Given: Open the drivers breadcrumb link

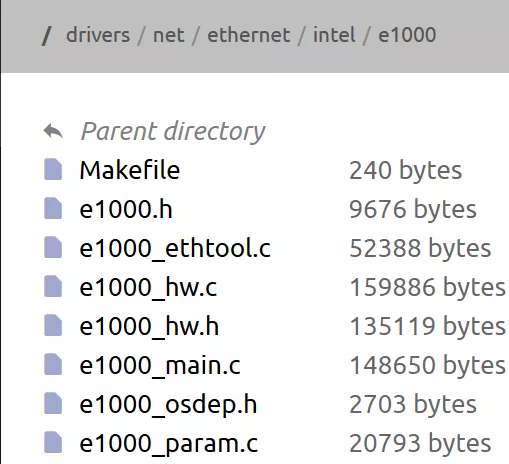Looking at the screenshot, I should 98,35.
